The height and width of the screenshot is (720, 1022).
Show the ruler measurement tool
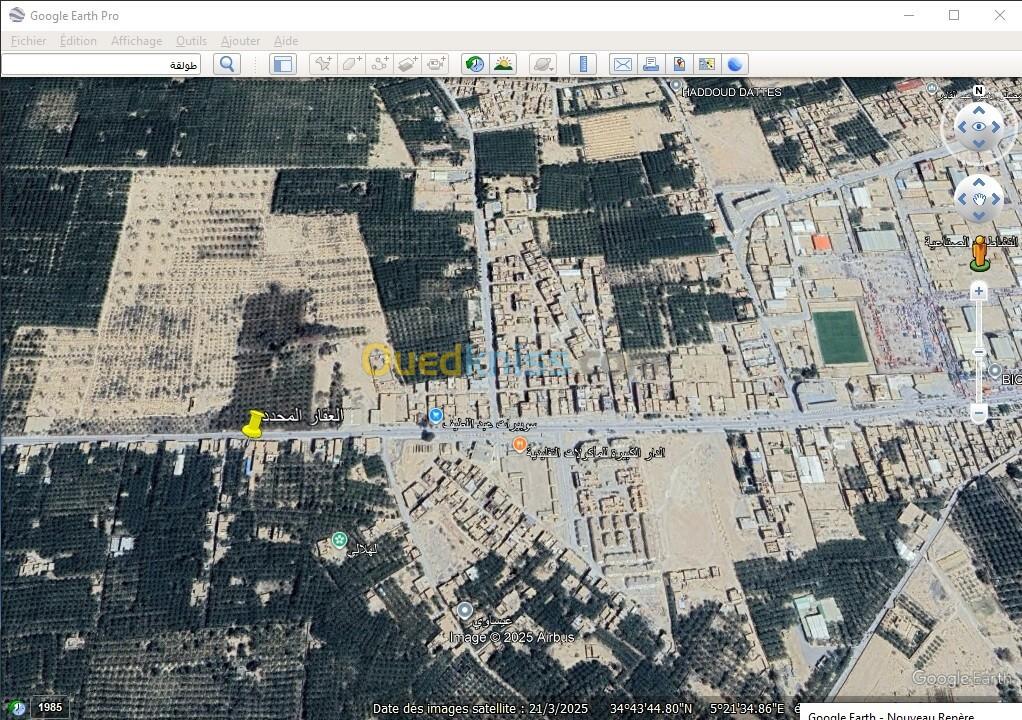[x=582, y=64]
